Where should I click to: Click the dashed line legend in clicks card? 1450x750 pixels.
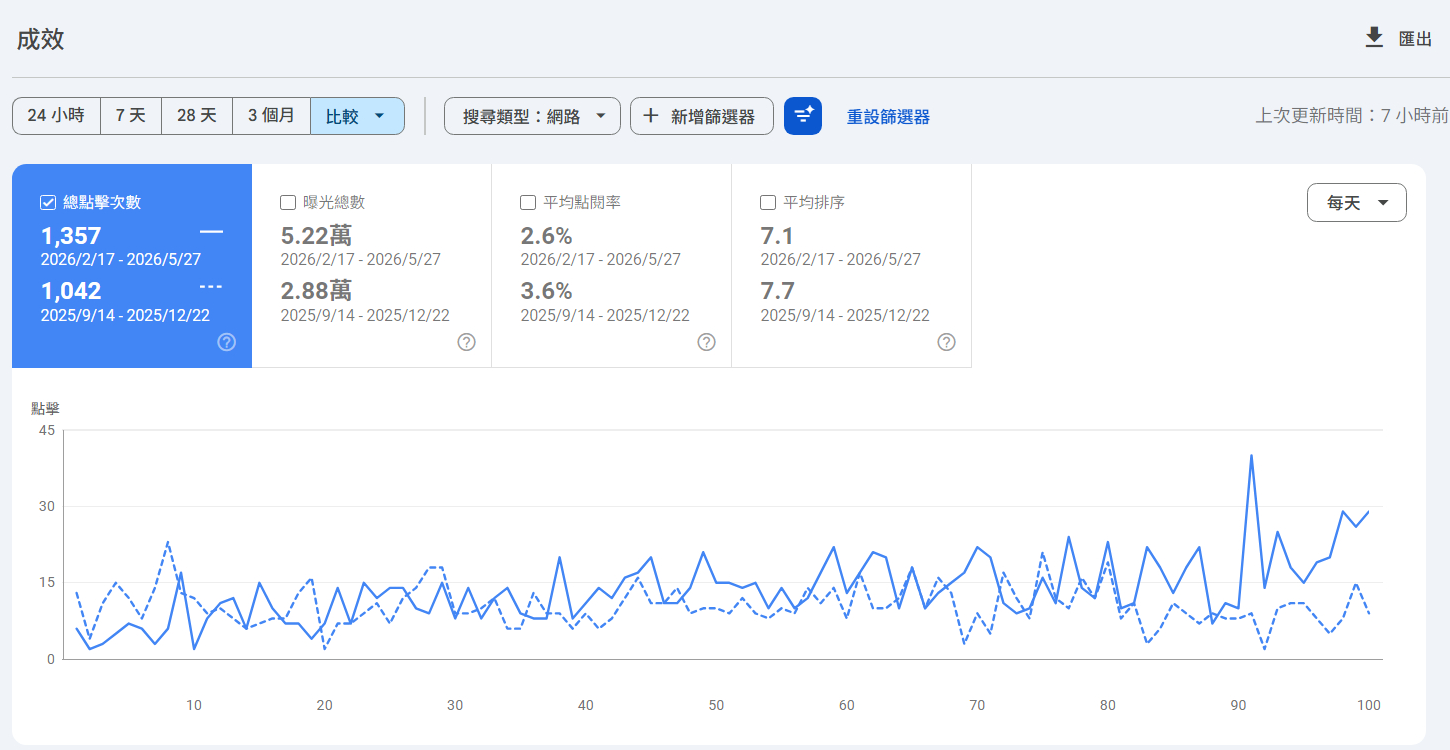[x=211, y=287]
